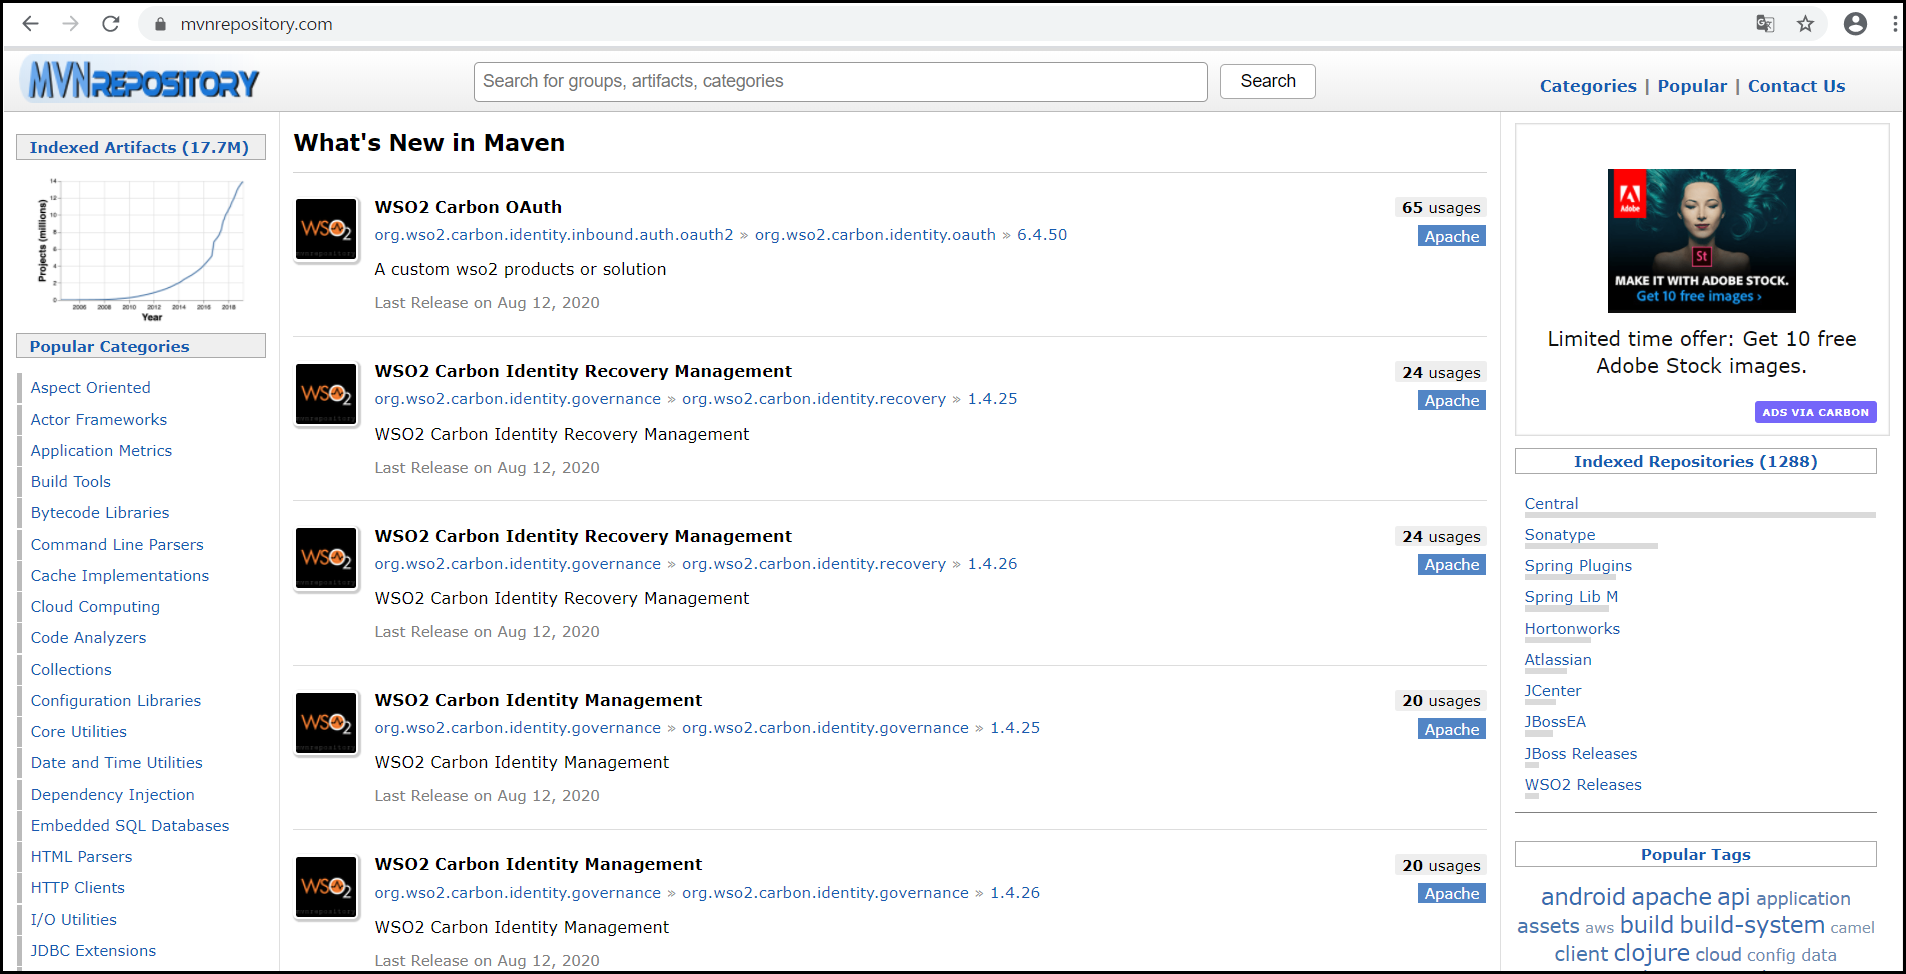The height and width of the screenshot is (974, 1906).
Task: Open version 6.4.50 link
Action: (1042, 235)
